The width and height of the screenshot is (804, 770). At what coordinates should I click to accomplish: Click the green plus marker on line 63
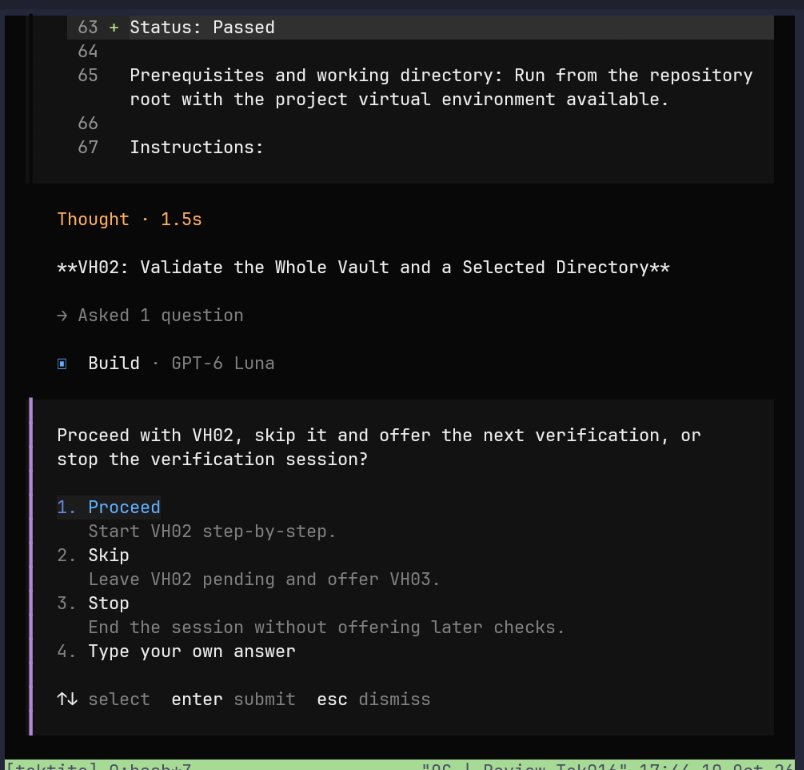coord(114,27)
